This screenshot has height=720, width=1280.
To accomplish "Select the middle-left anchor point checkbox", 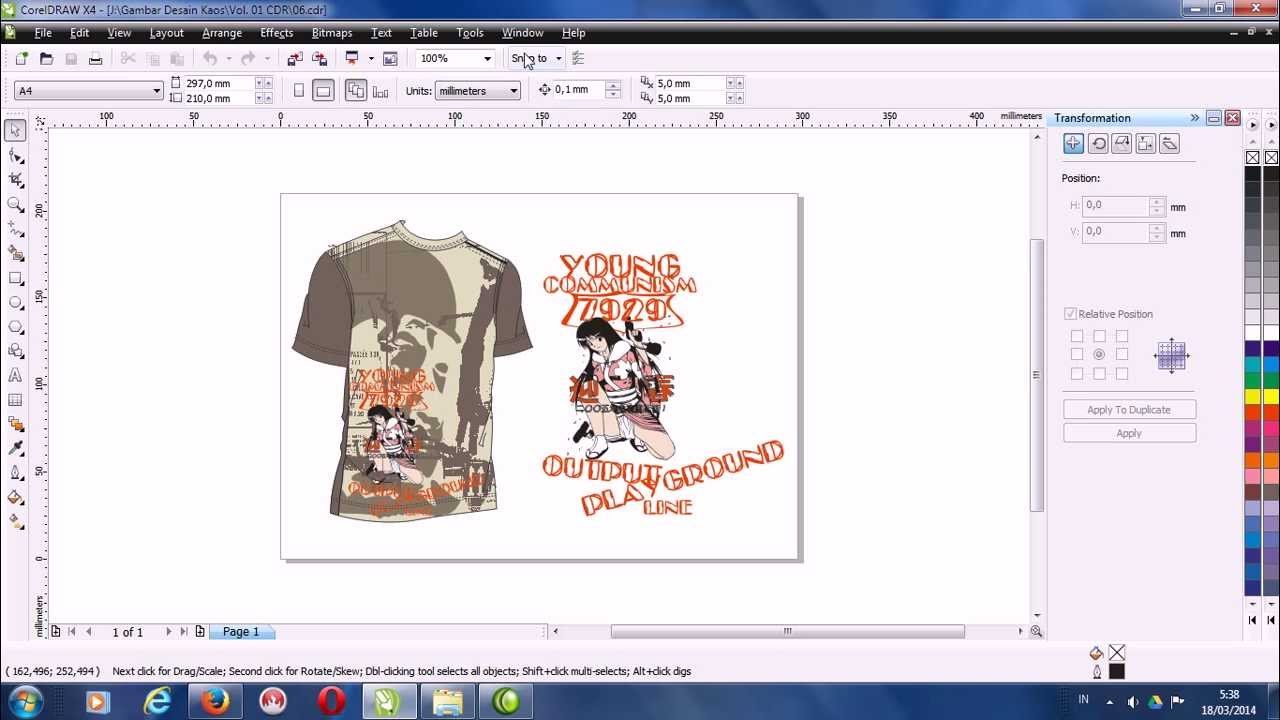I will point(1077,355).
